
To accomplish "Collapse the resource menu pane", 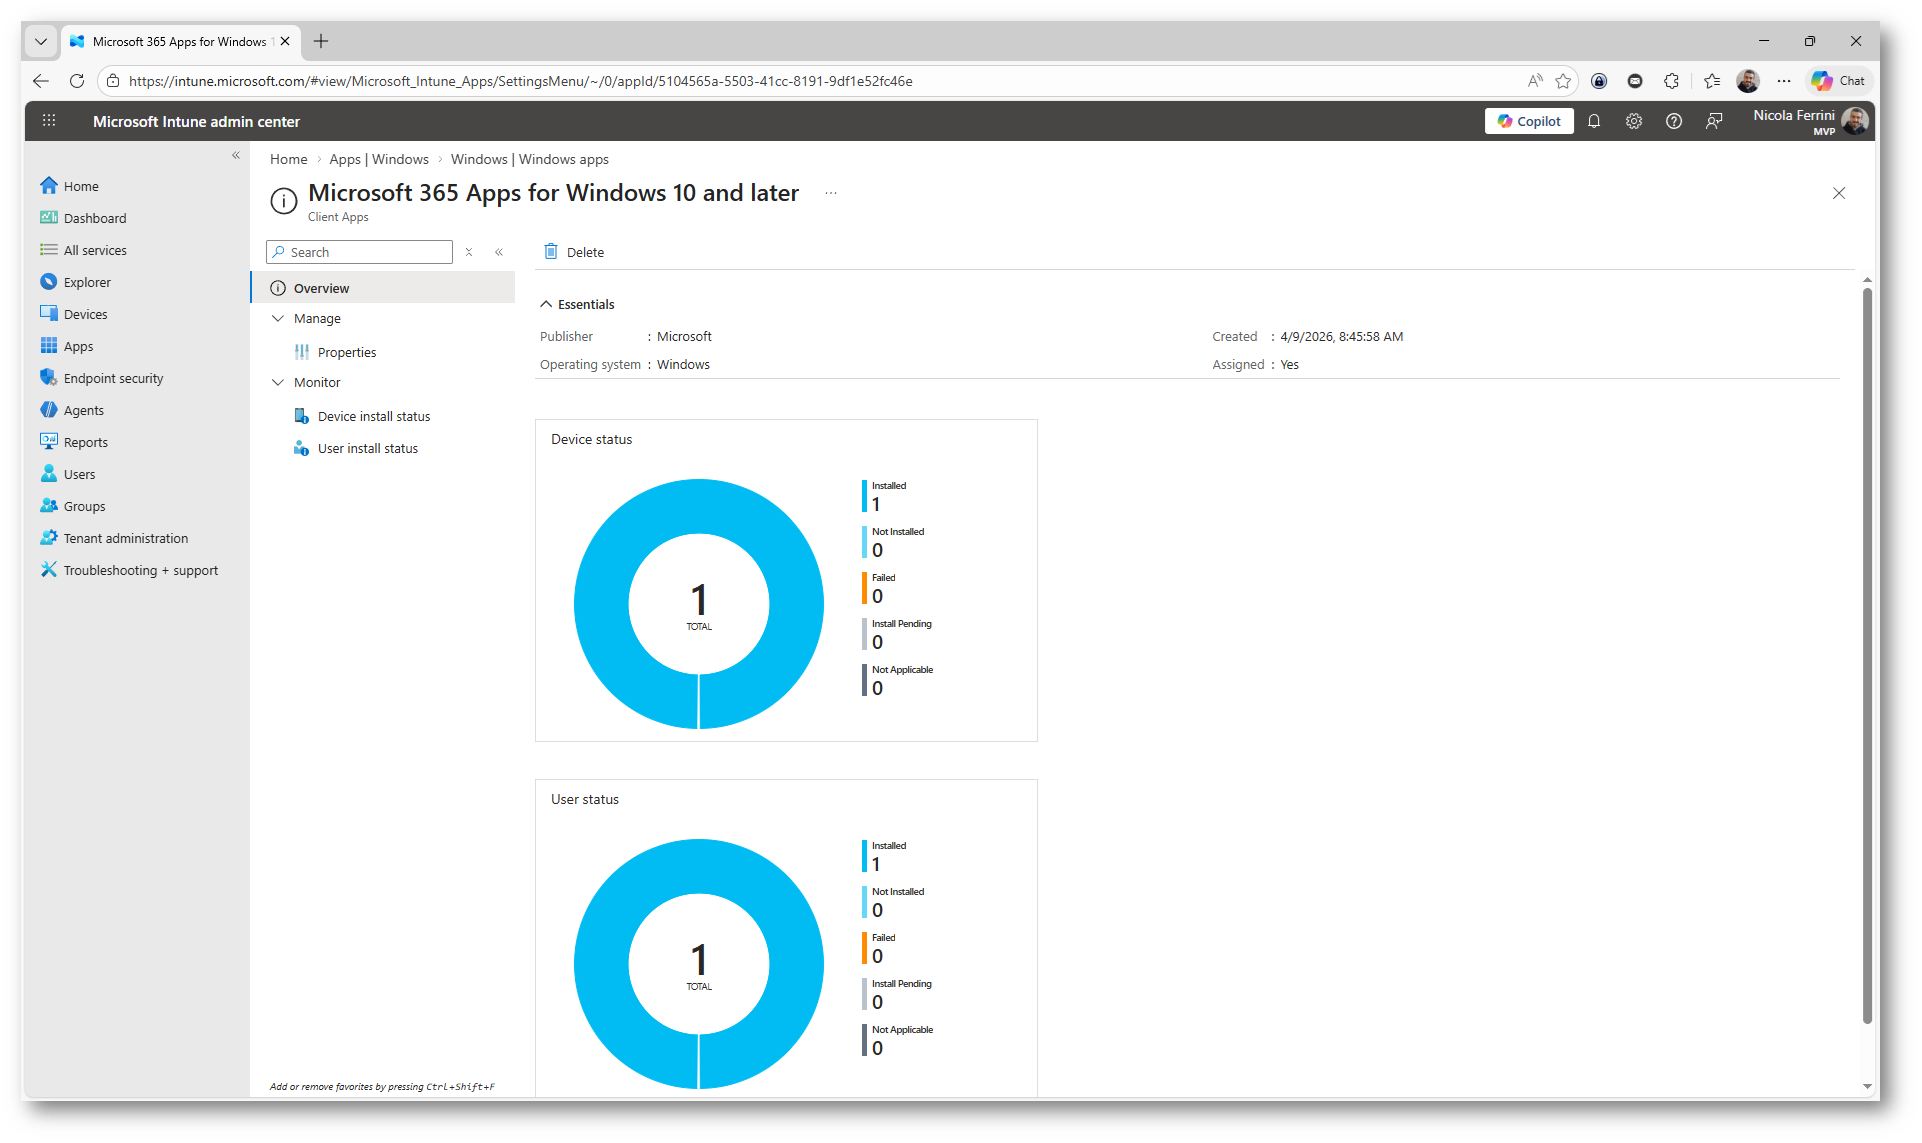I will (499, 252).
